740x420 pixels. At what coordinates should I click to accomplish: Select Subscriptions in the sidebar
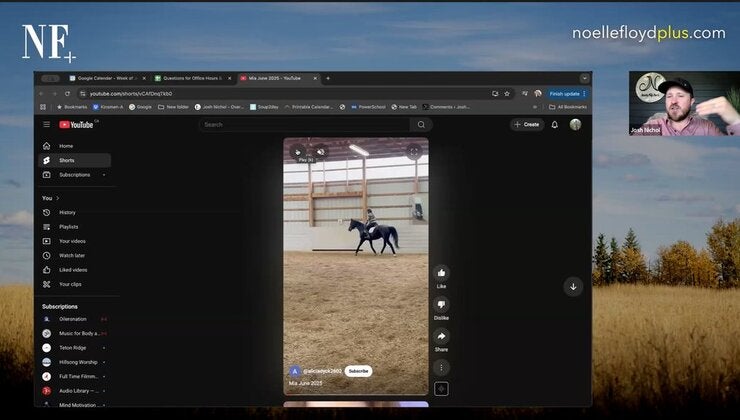coord(75,175)
